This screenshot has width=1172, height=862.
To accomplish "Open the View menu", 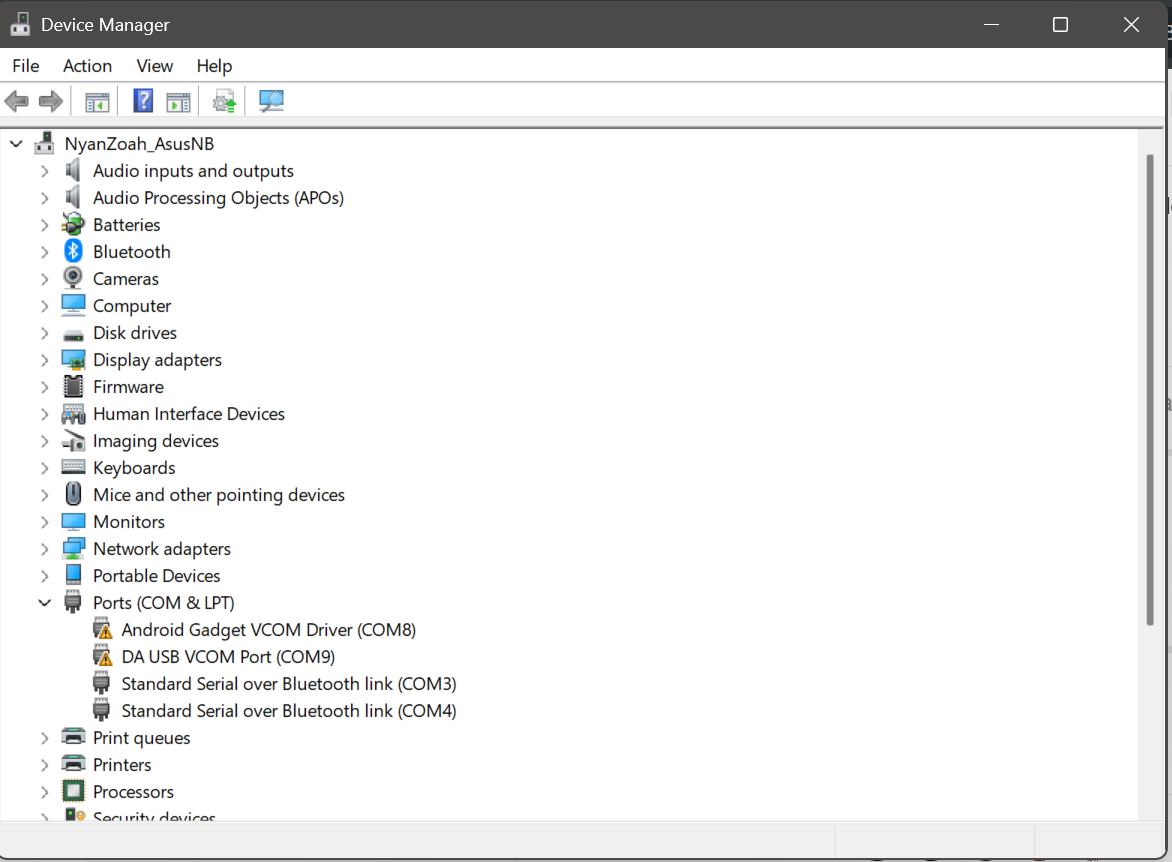I will (155, 66).
